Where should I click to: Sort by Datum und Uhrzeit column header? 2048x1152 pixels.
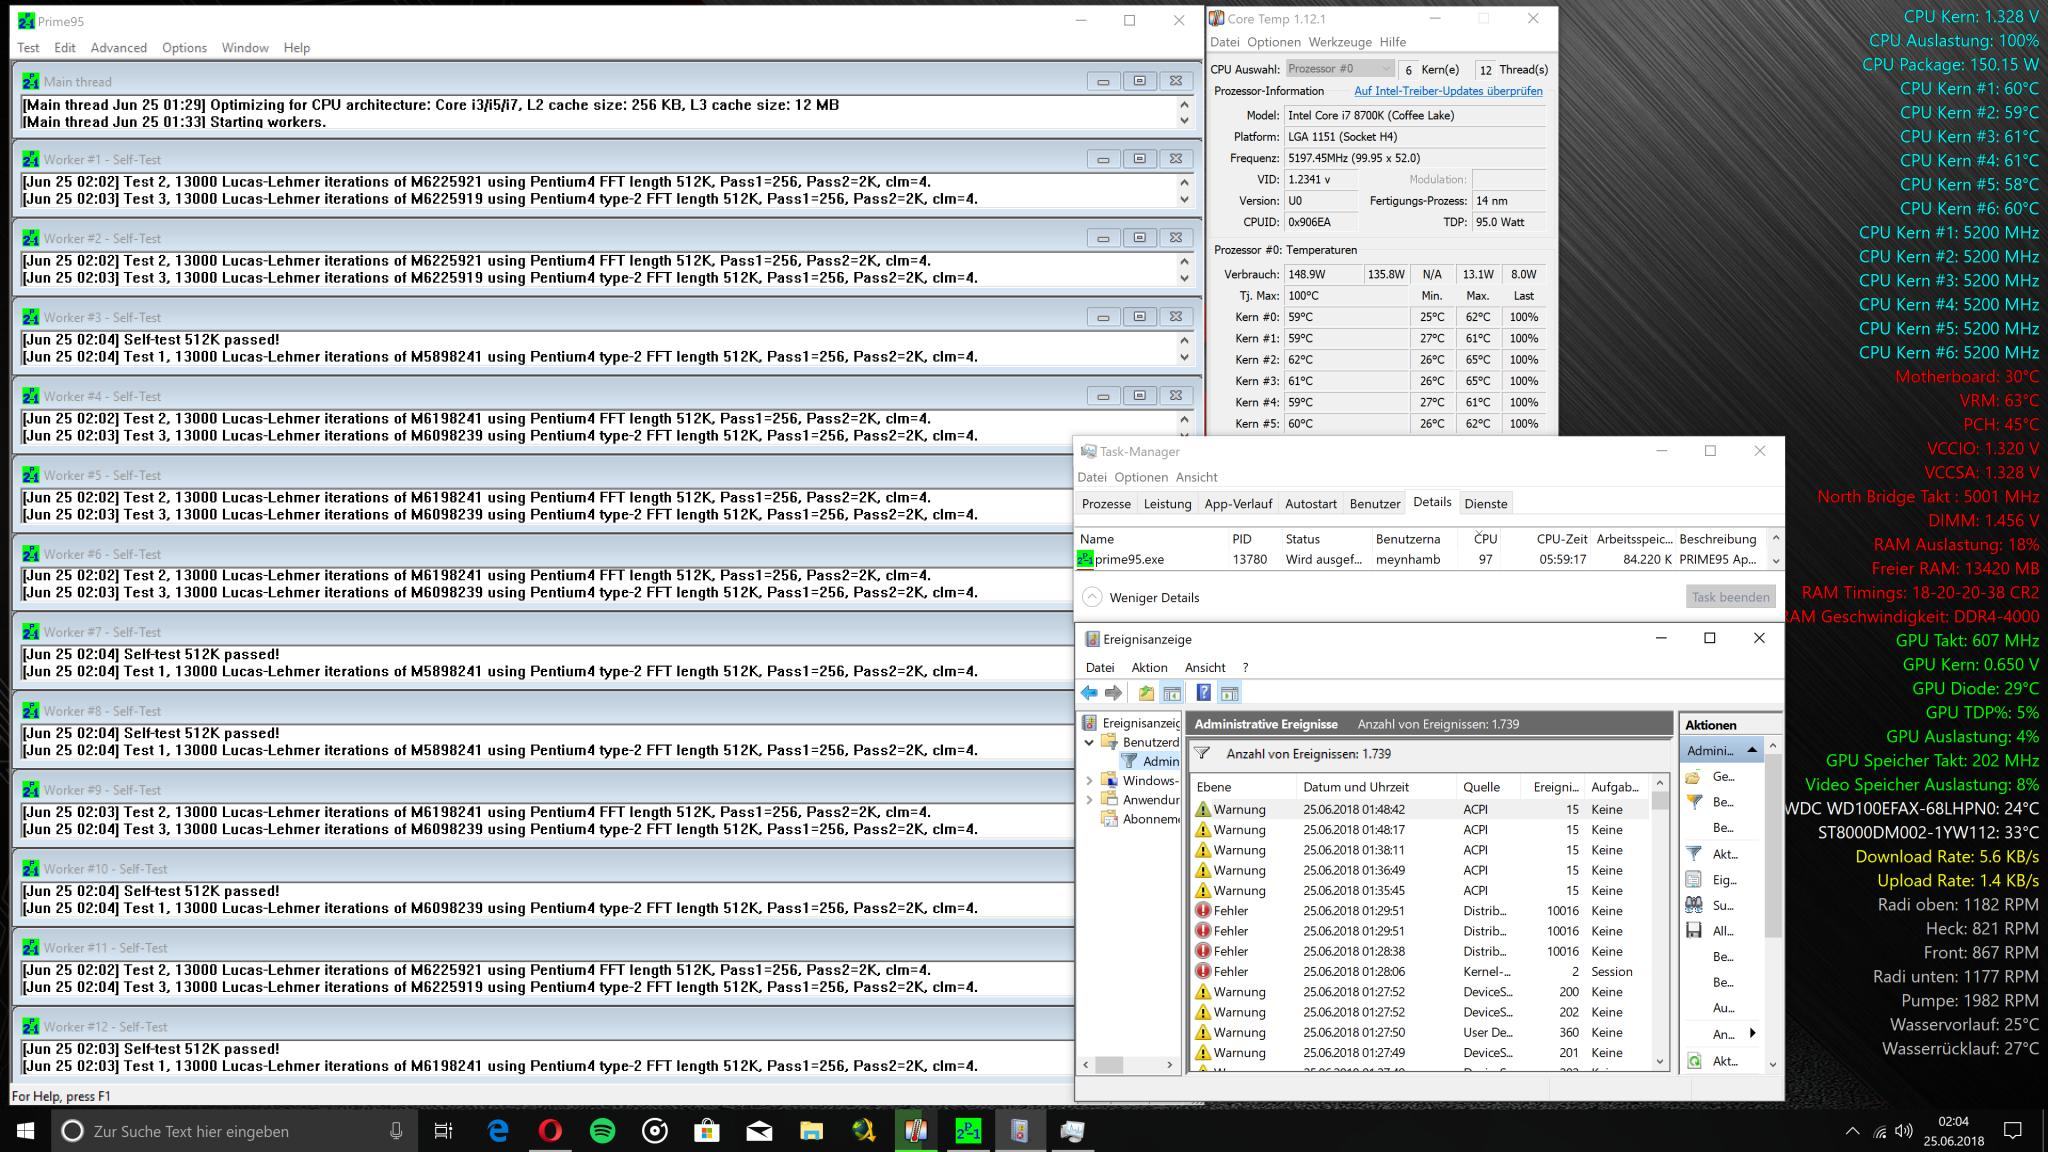[x=1376, y=787]
